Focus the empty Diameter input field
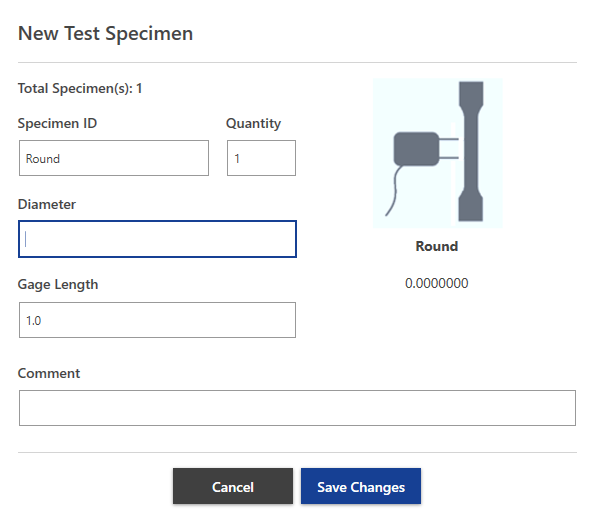 [x=158, y=239]
